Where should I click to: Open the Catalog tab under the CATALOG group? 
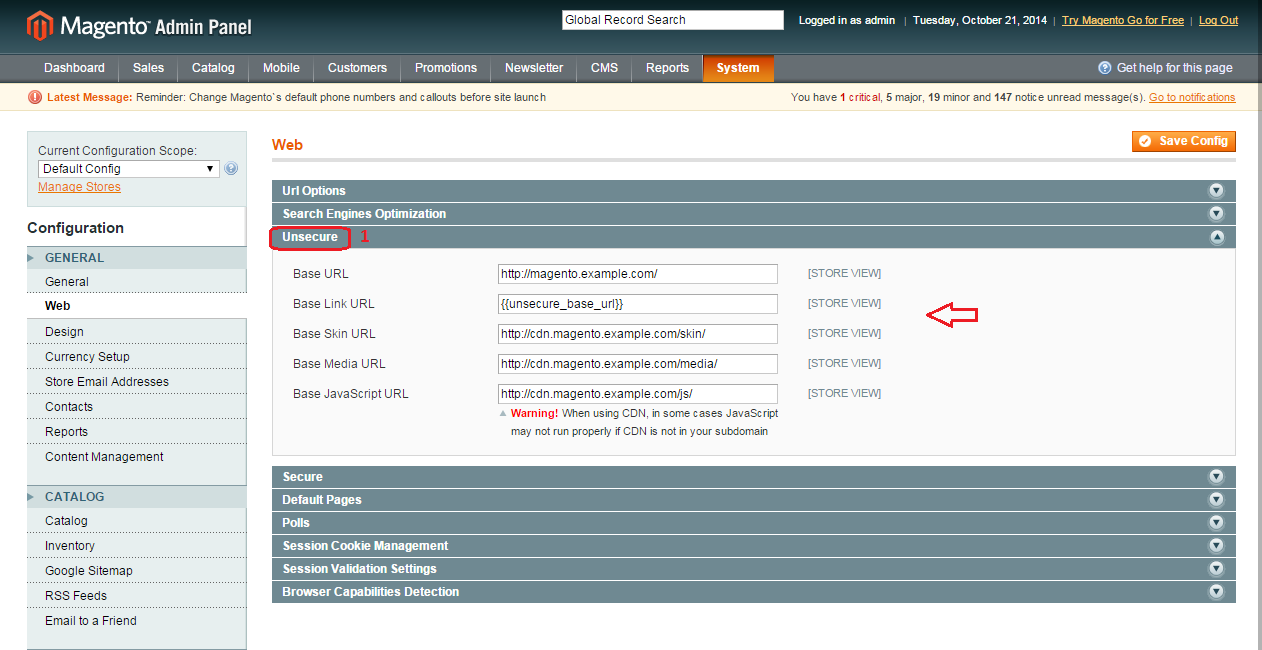point(136,521)
